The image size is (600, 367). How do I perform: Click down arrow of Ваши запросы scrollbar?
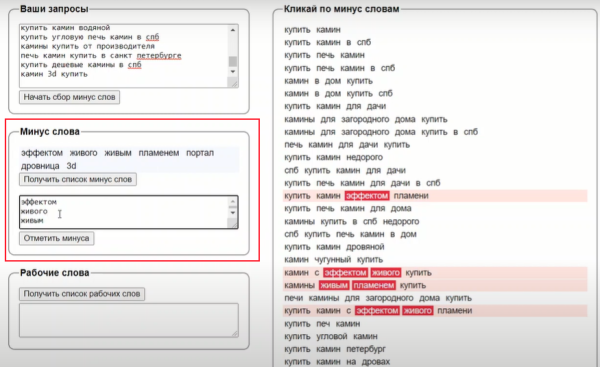233,72
